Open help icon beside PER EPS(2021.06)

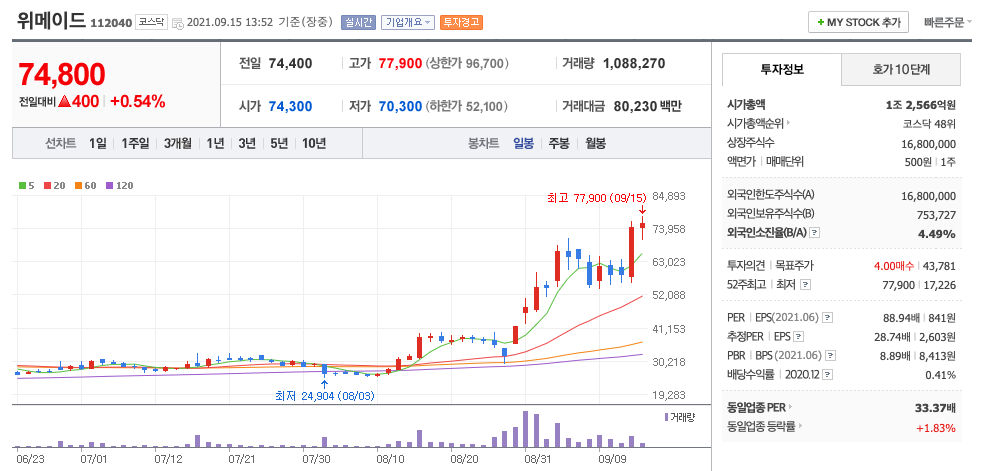coord(828,318)
